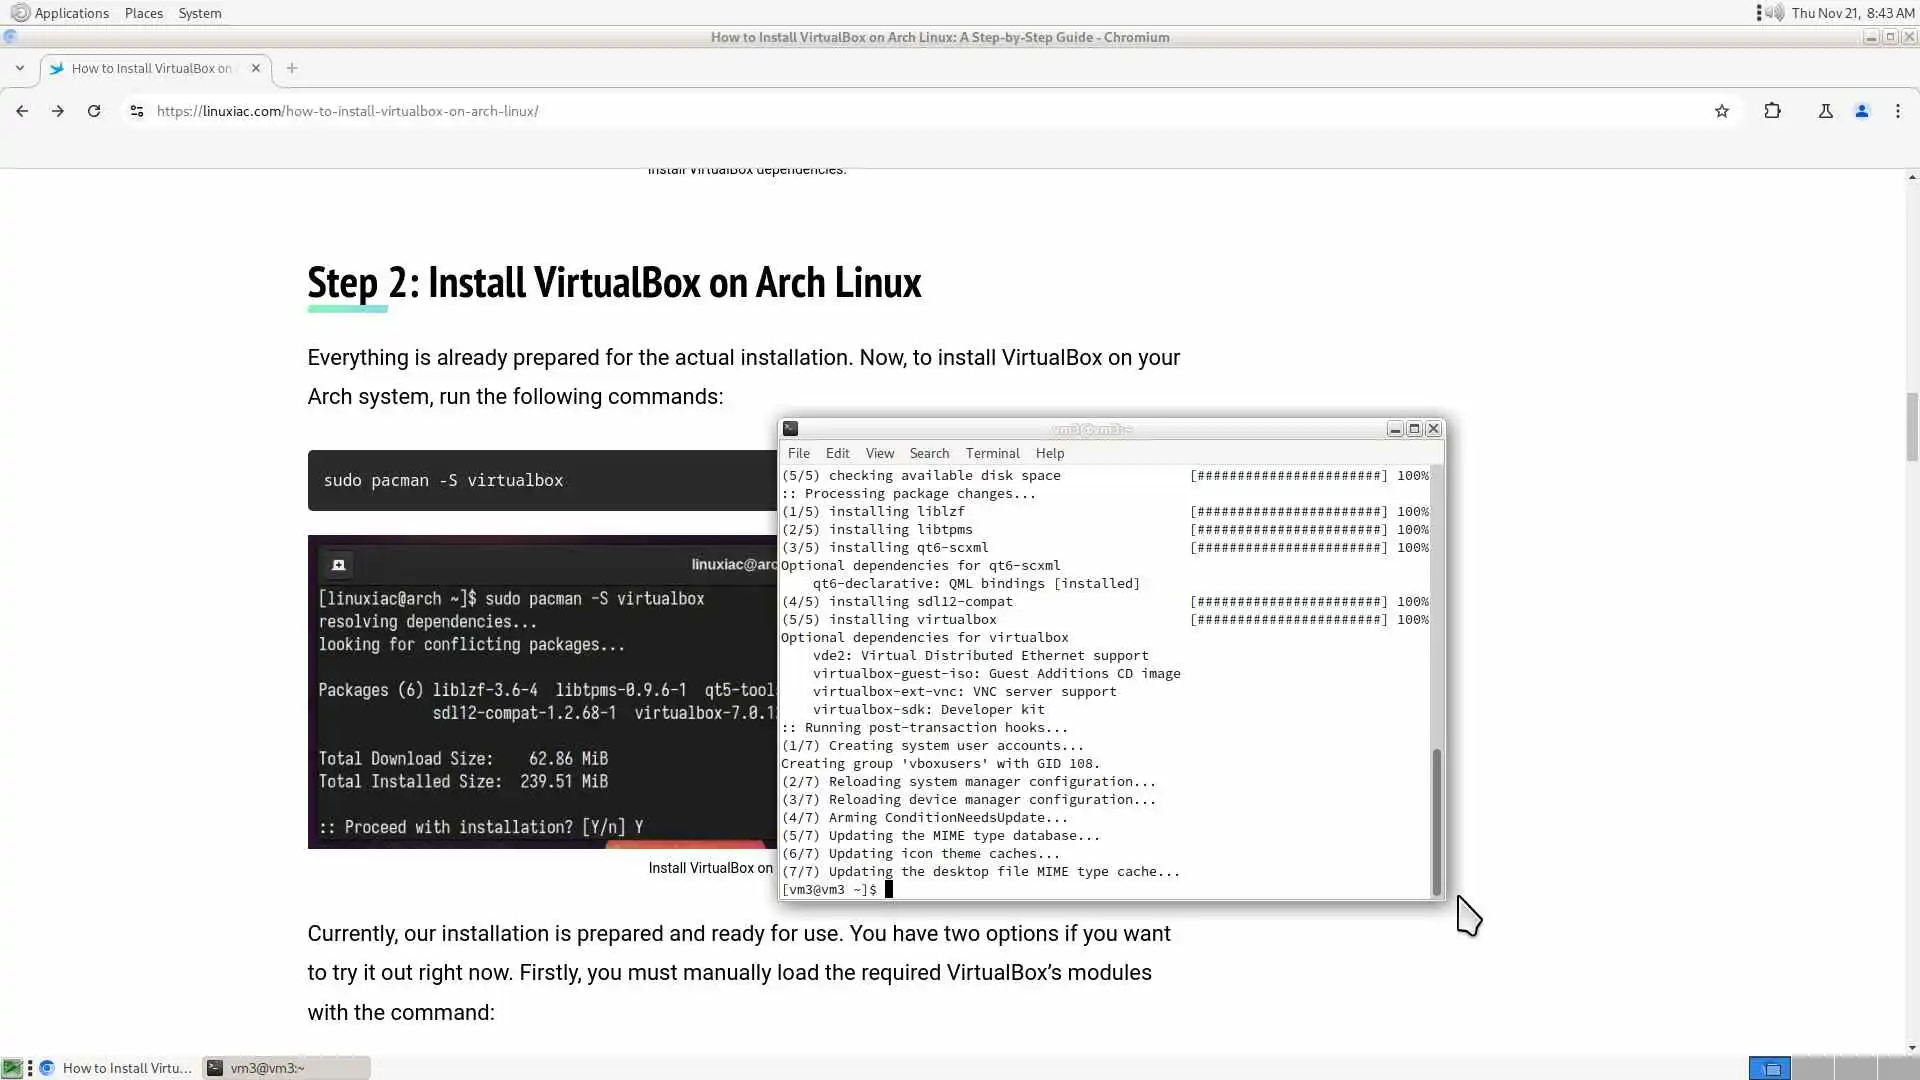
Task: Open the Terminal menu in terminal window
Action: [991, 453]
